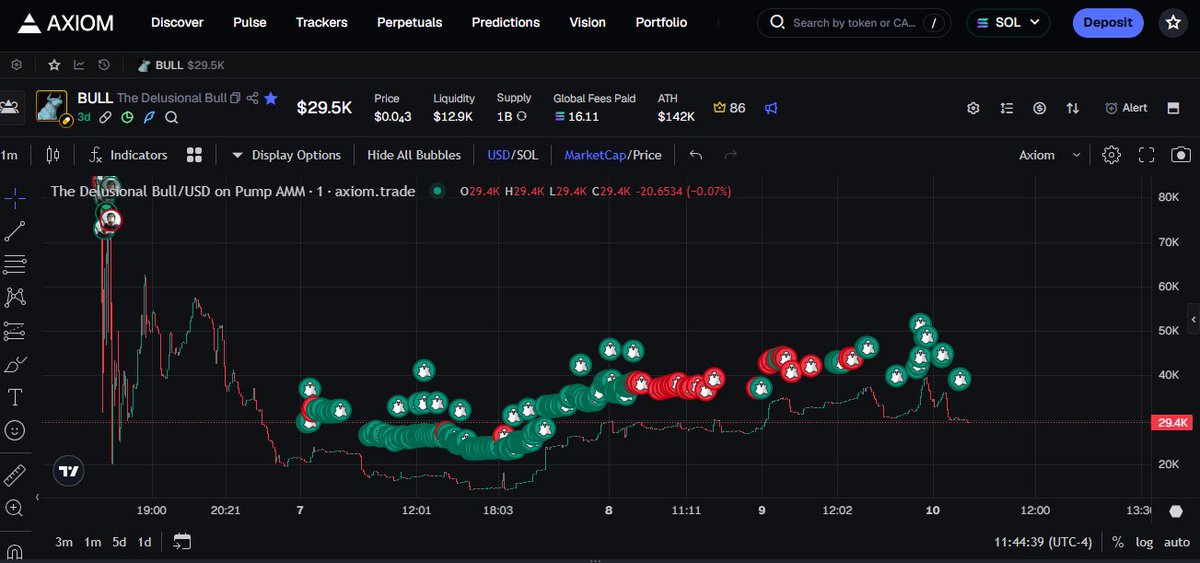Screen dimensions: 1200x563
Task: Copy the BULL token address
Action: pyautogui.click(x=235, y=98)
